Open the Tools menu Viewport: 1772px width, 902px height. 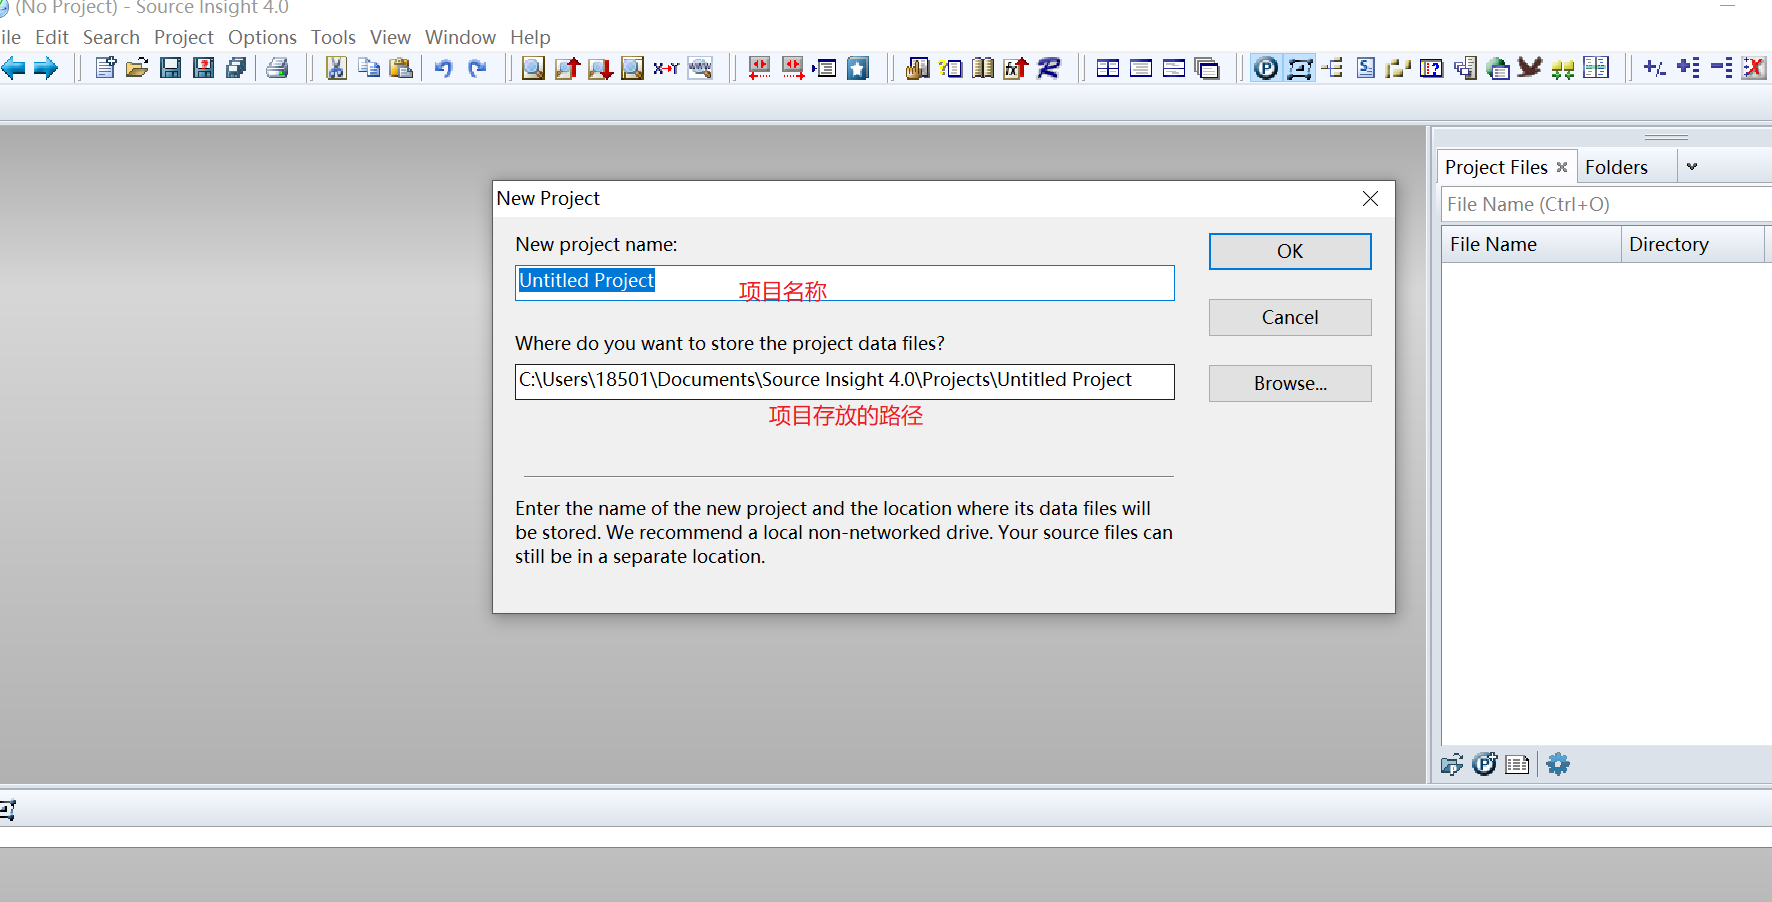point(333,37)
